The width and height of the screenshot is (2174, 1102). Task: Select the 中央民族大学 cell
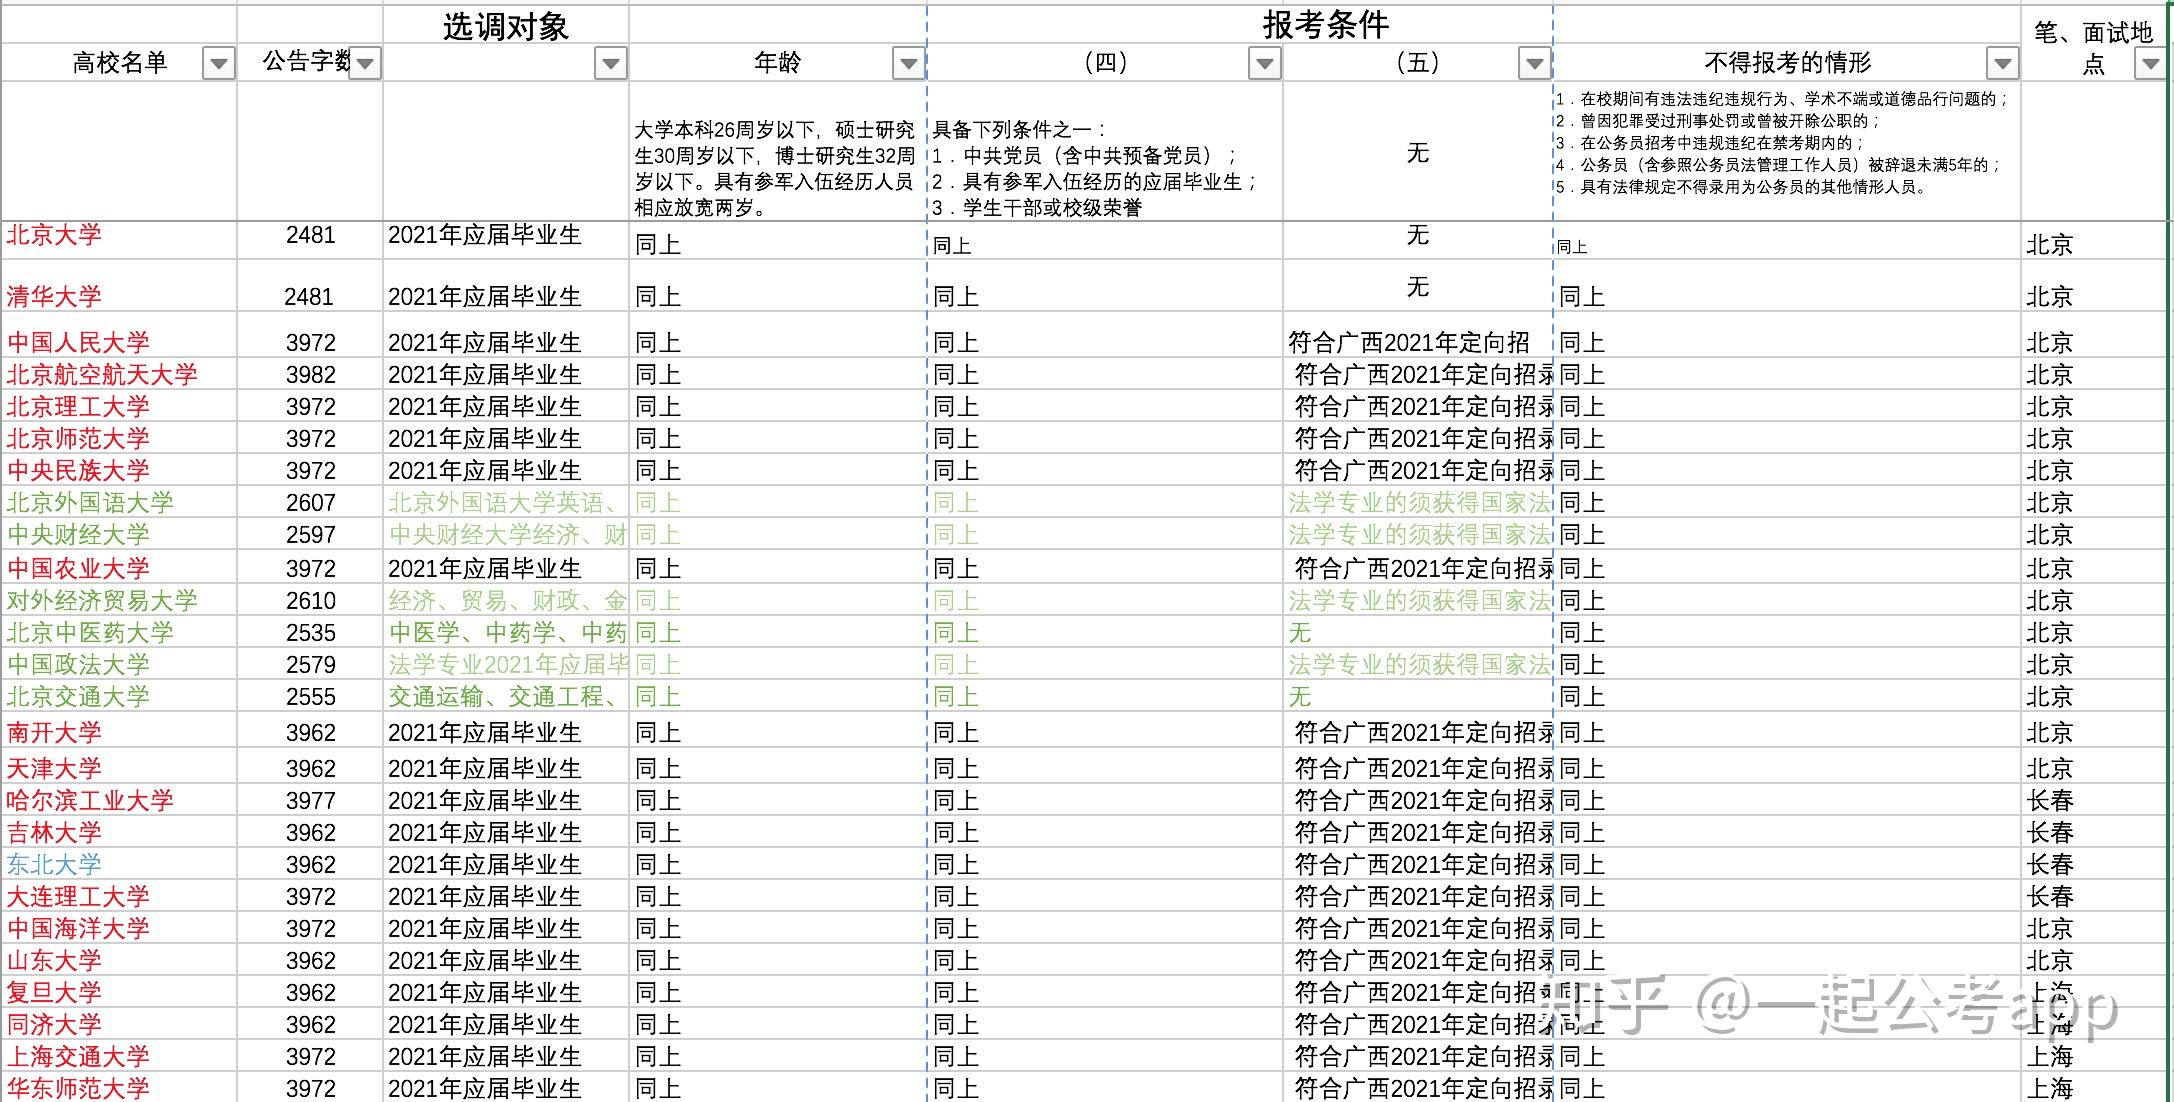[119, 470]
